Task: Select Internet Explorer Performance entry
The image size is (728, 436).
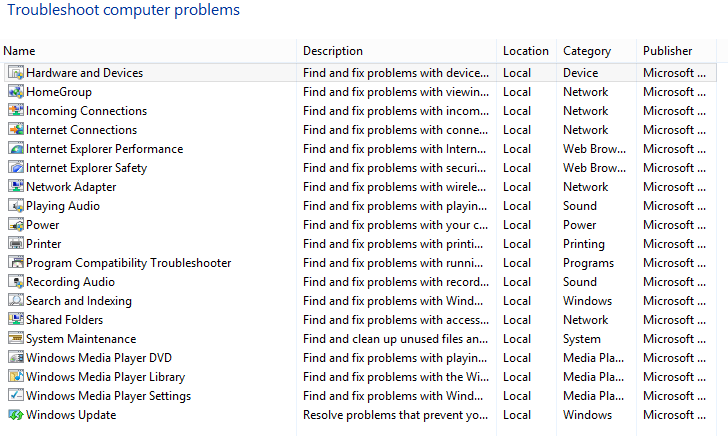Action: 104,149
